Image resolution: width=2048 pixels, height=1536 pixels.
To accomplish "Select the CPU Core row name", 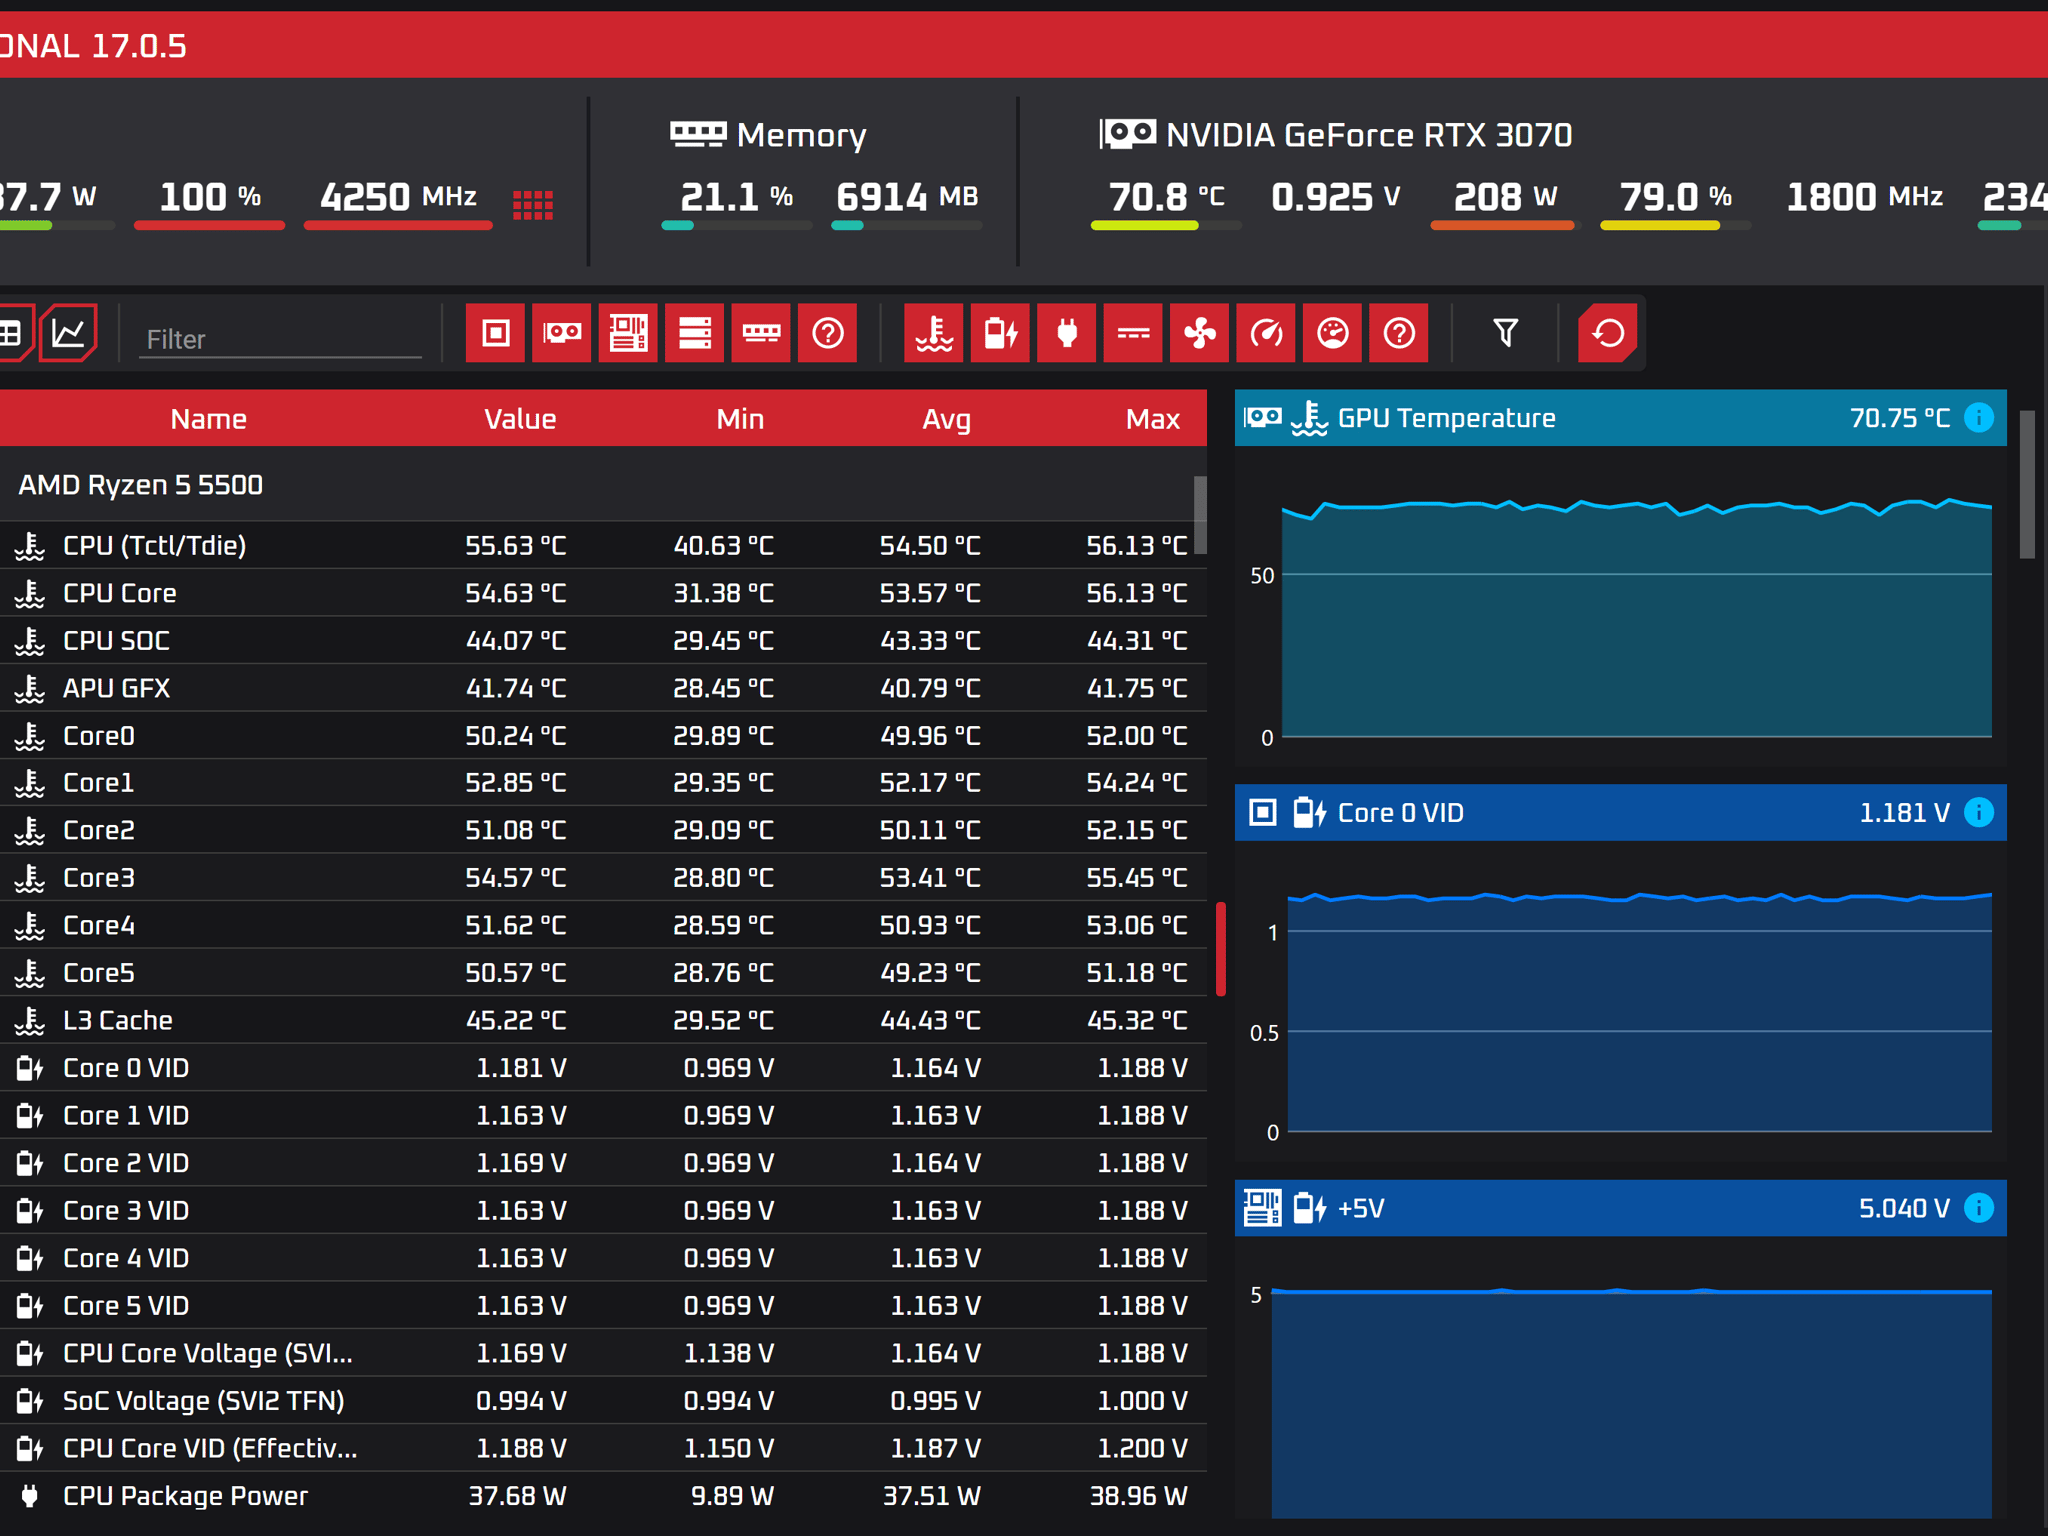I will [x=119, y=593].
